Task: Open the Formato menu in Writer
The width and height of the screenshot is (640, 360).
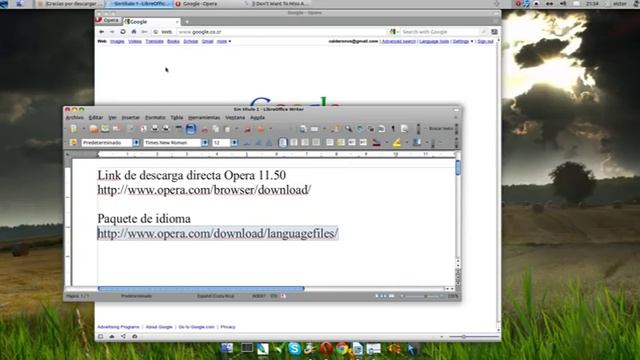Action: (155, 118)
